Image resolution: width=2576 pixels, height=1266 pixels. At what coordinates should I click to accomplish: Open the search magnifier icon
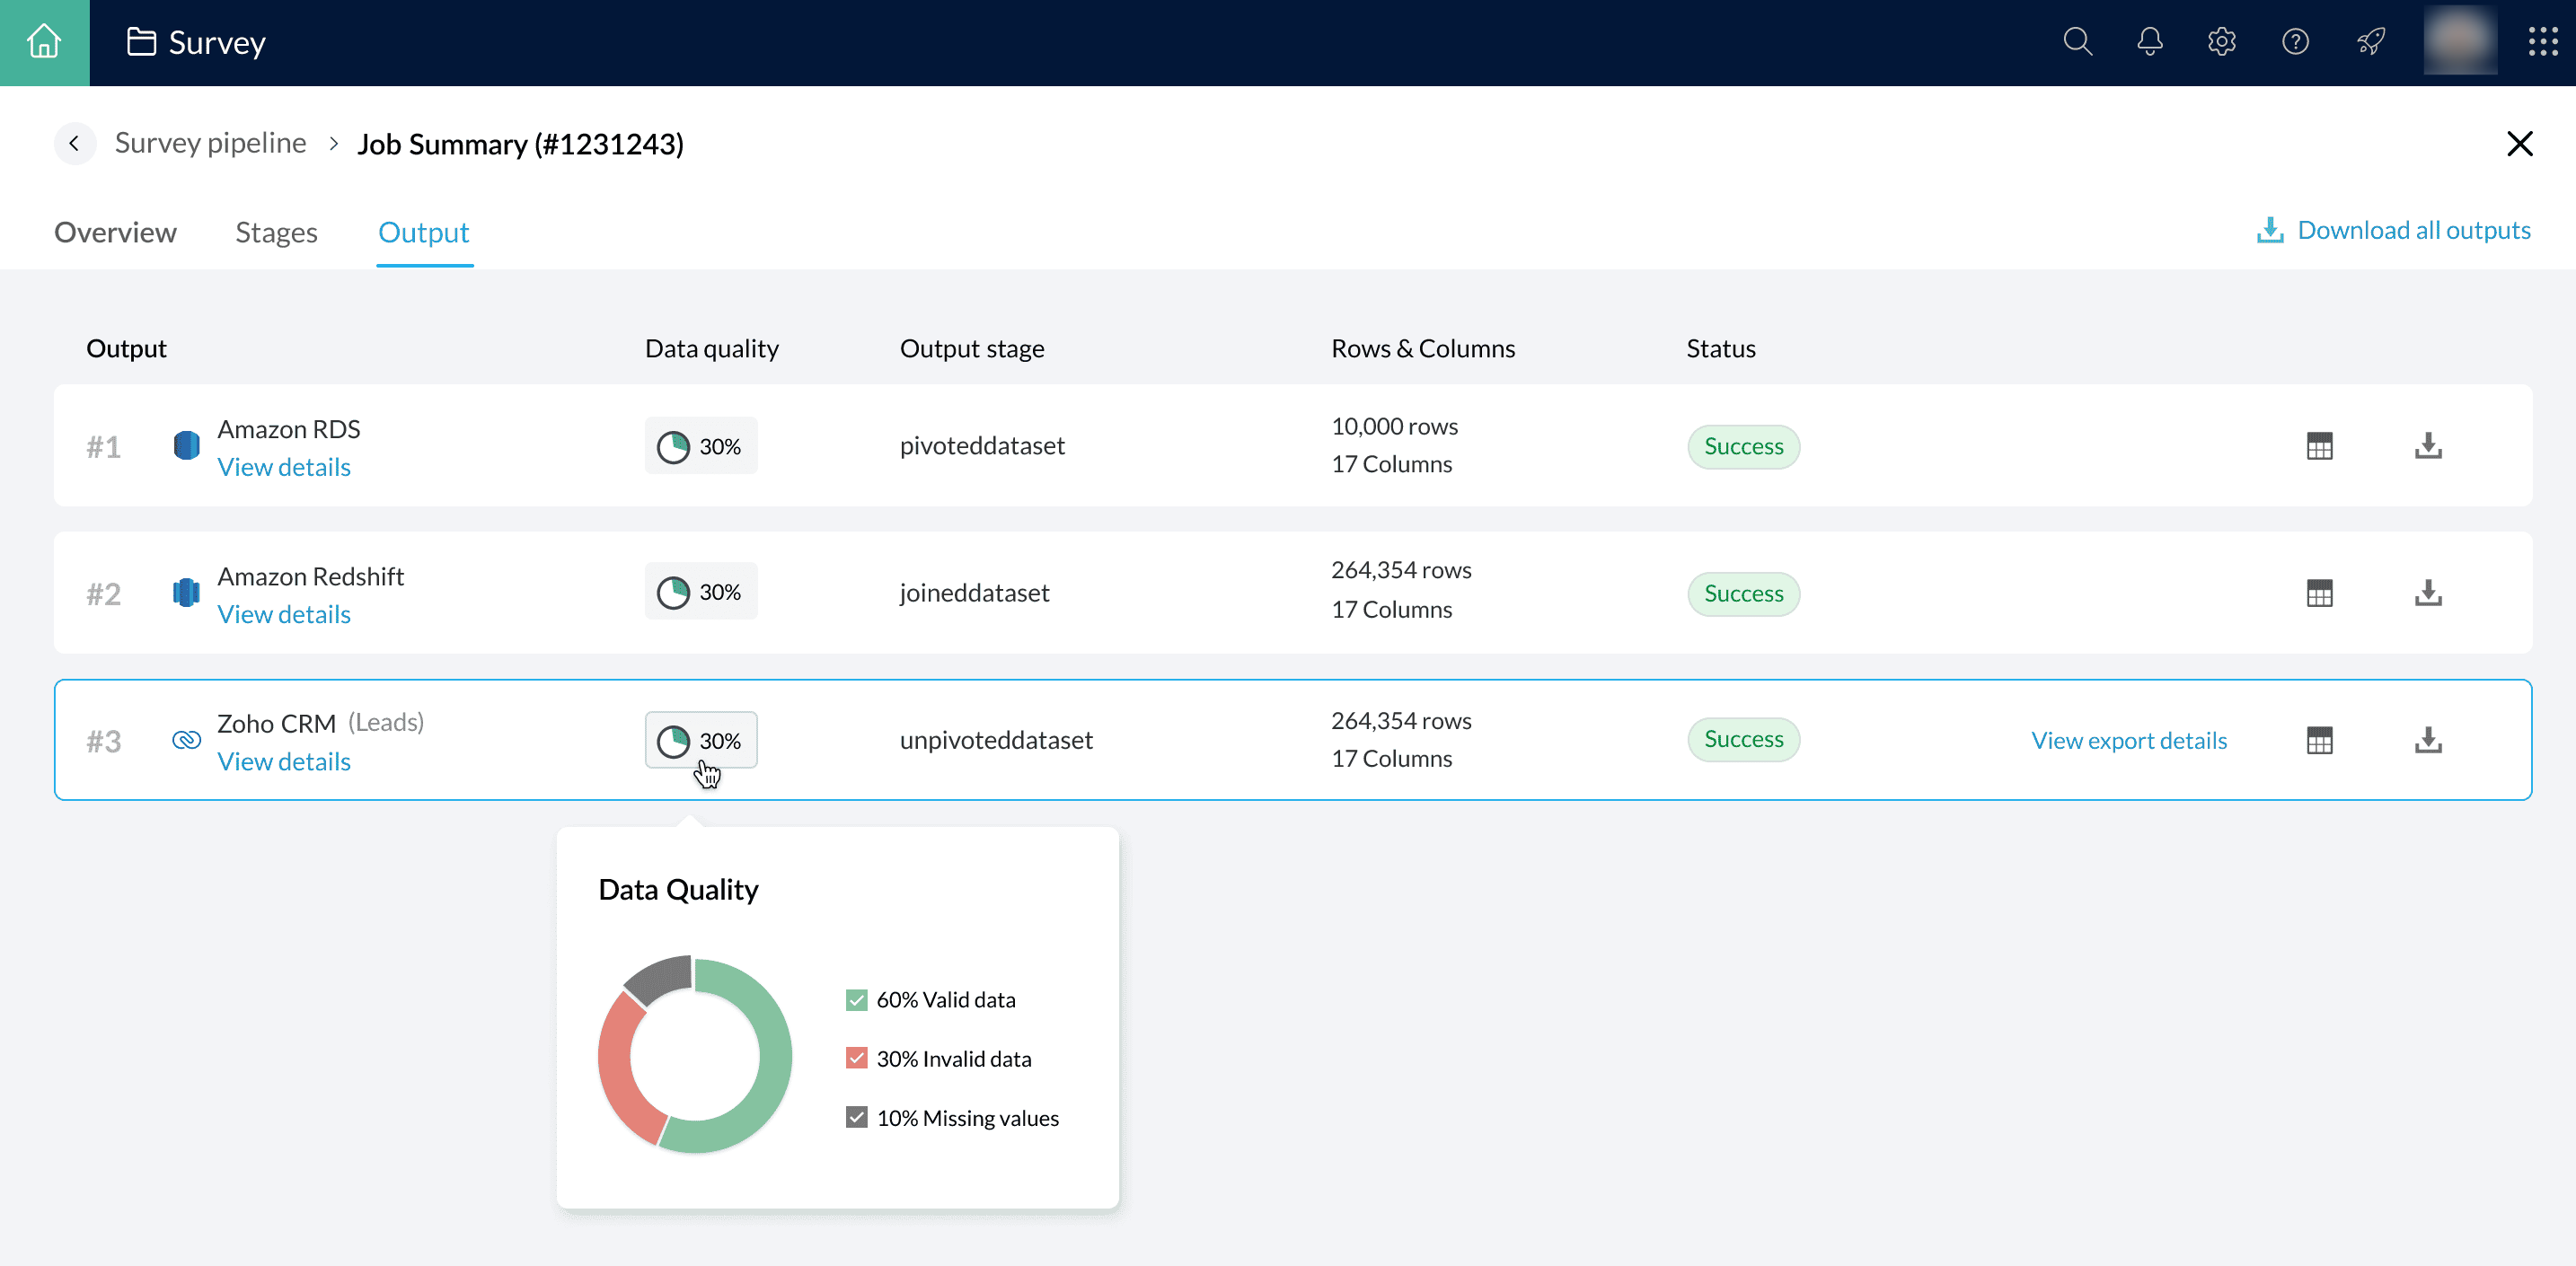point(2077,42)
